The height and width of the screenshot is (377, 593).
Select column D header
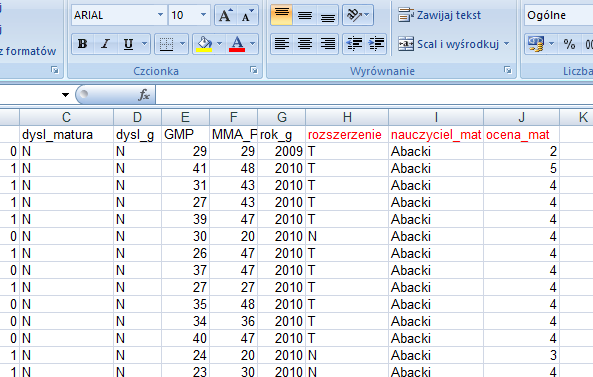137,117
